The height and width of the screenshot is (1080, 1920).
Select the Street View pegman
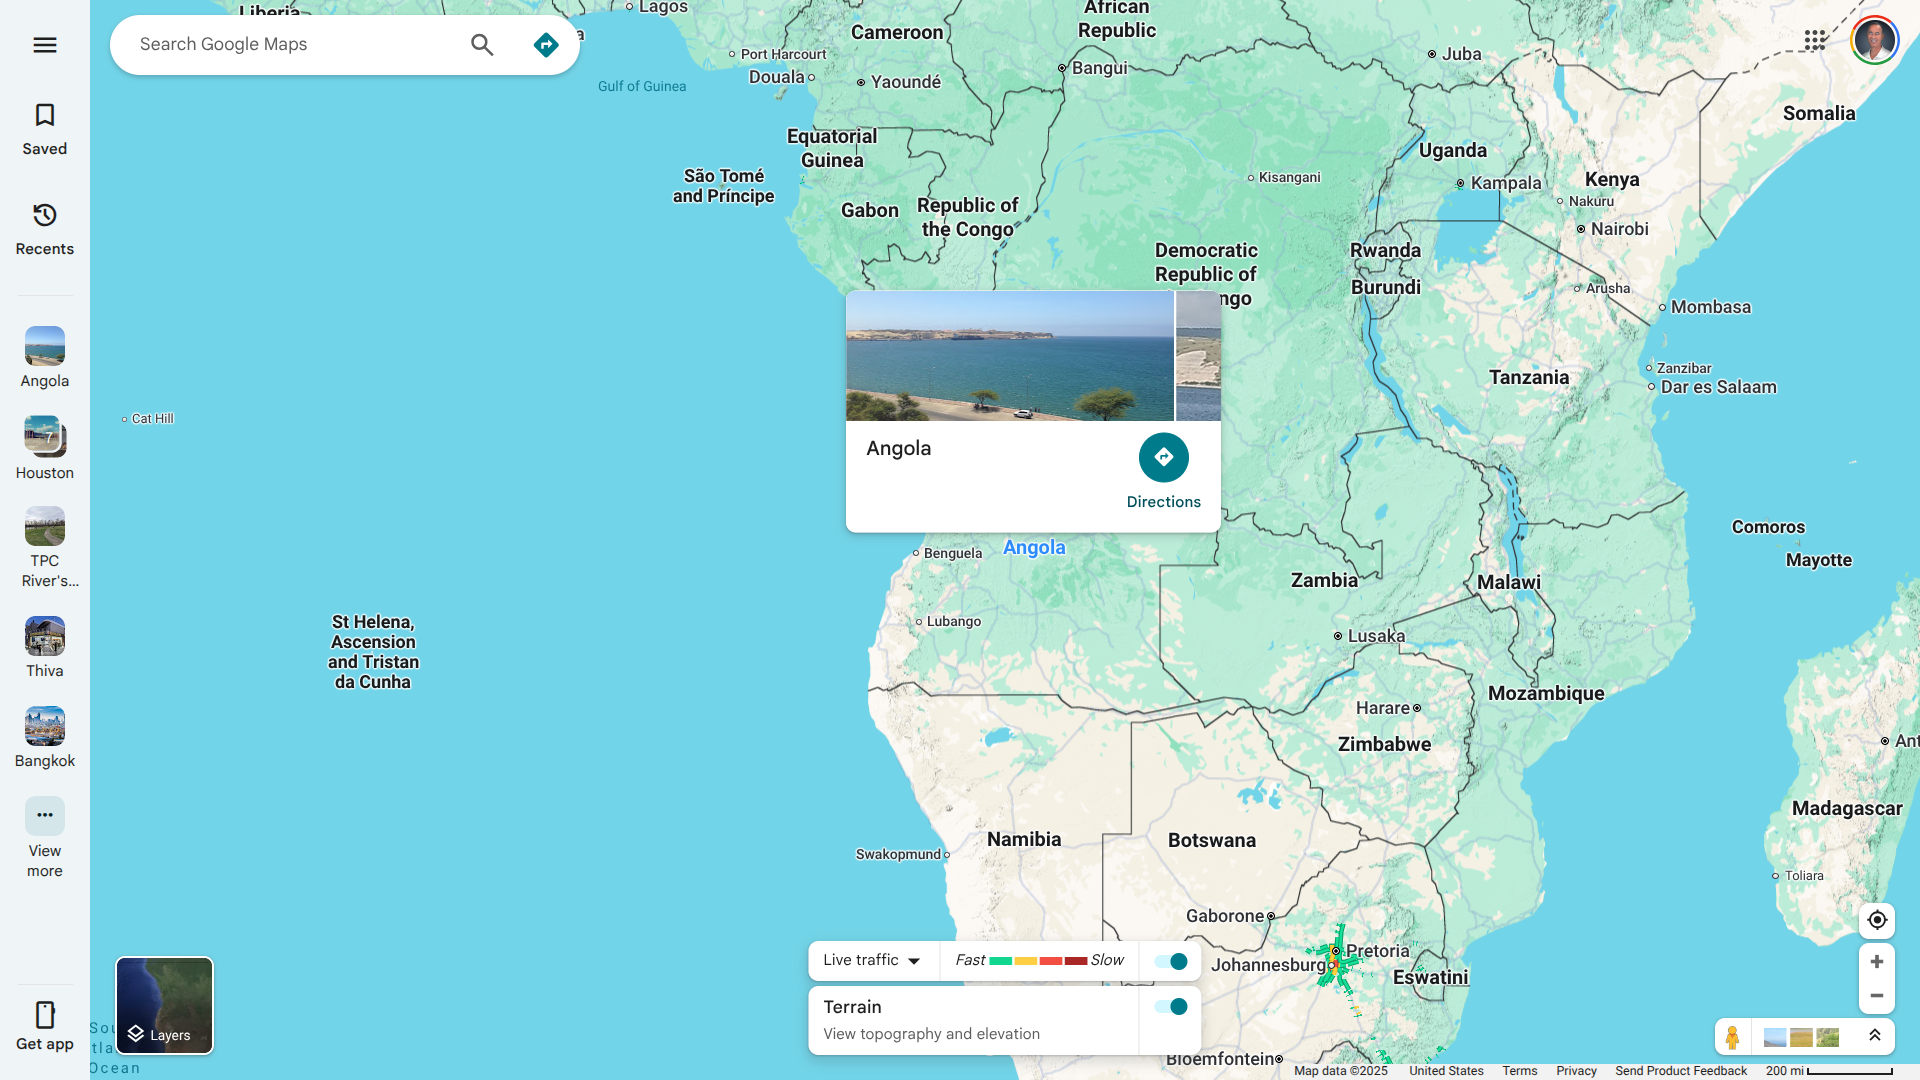[x=1732, y=1037]
